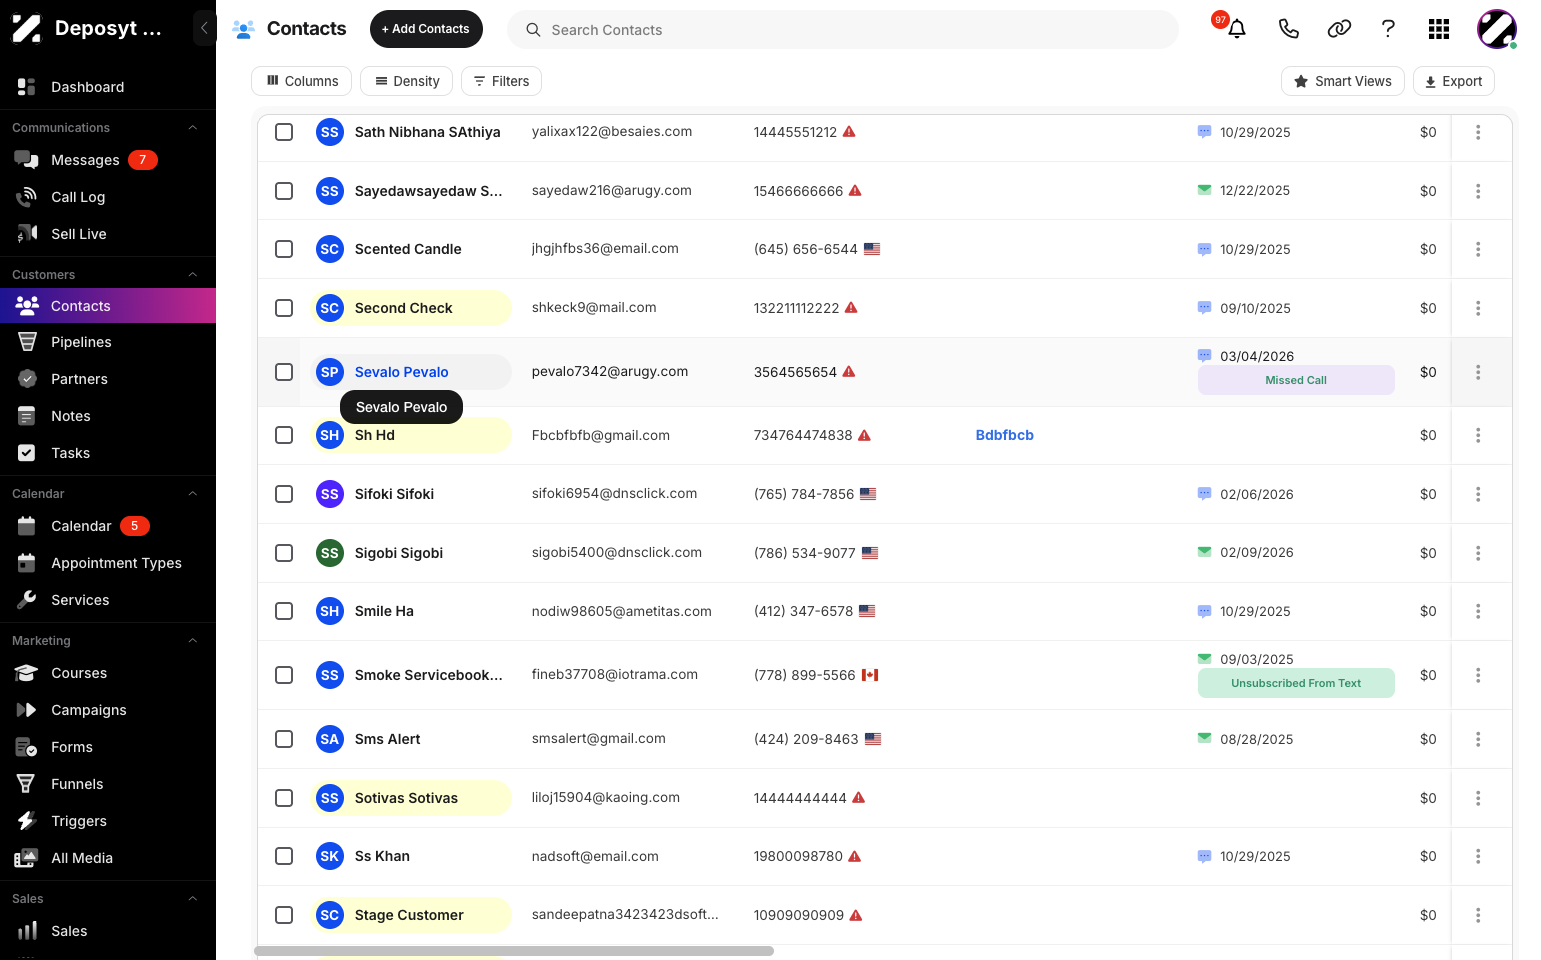
Task: Select checkbox for Sath Nibhana SAthiya
Action: coord(284,132)
